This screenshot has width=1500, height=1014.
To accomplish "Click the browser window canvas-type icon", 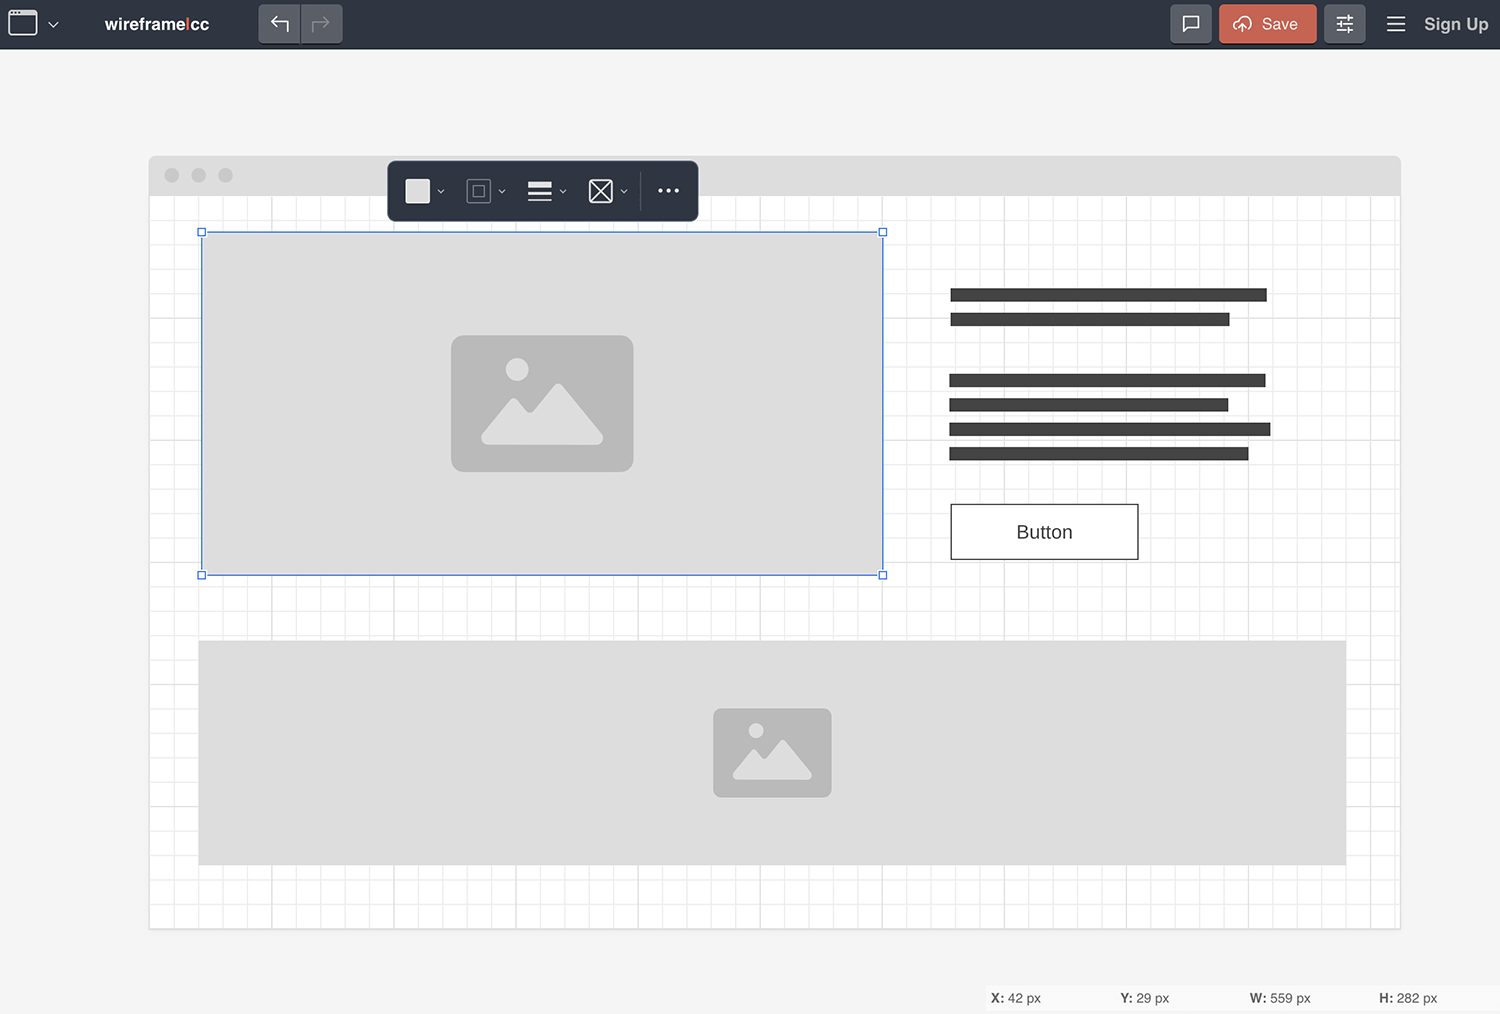I will pos(23,23).
